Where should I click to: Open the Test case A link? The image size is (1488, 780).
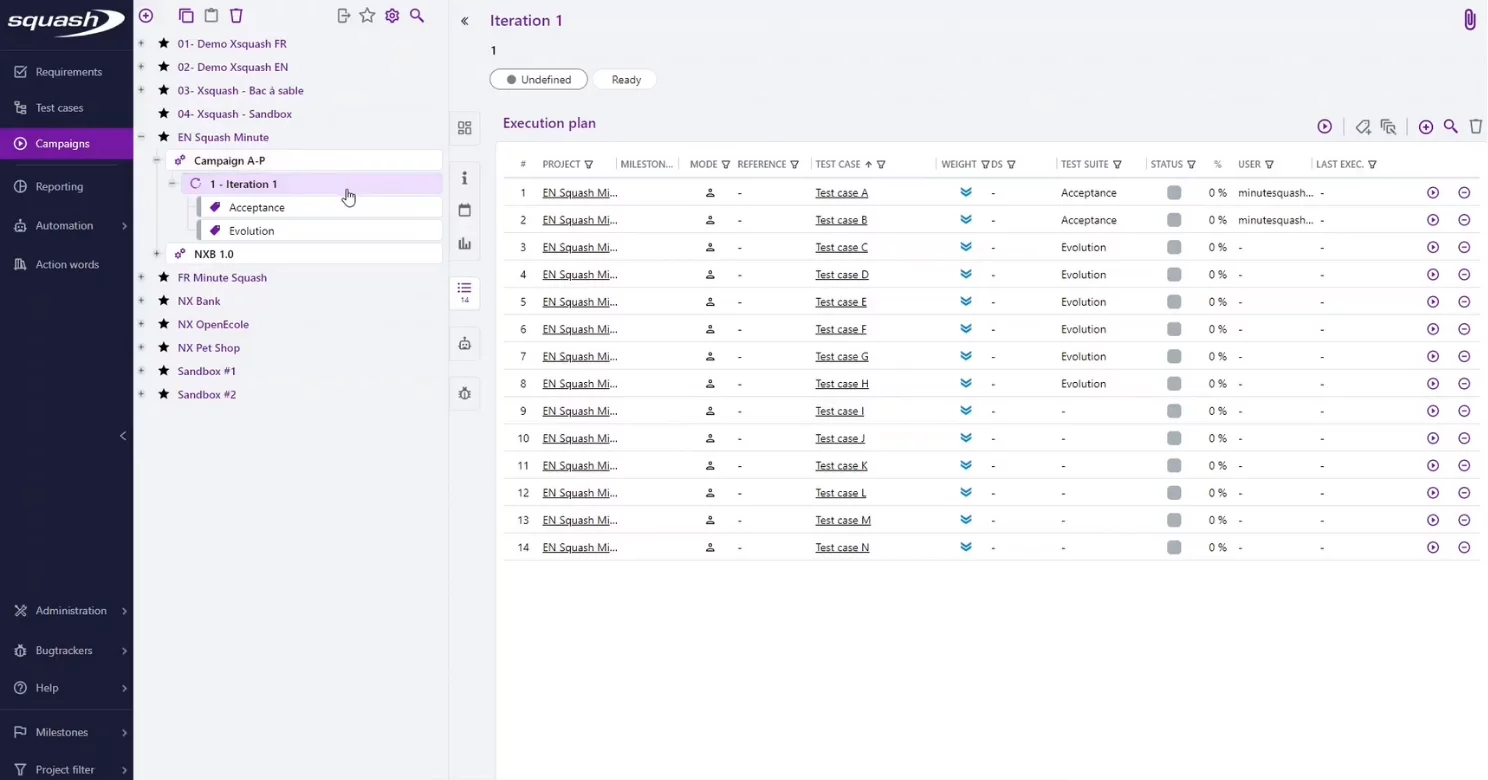point(841,192)
